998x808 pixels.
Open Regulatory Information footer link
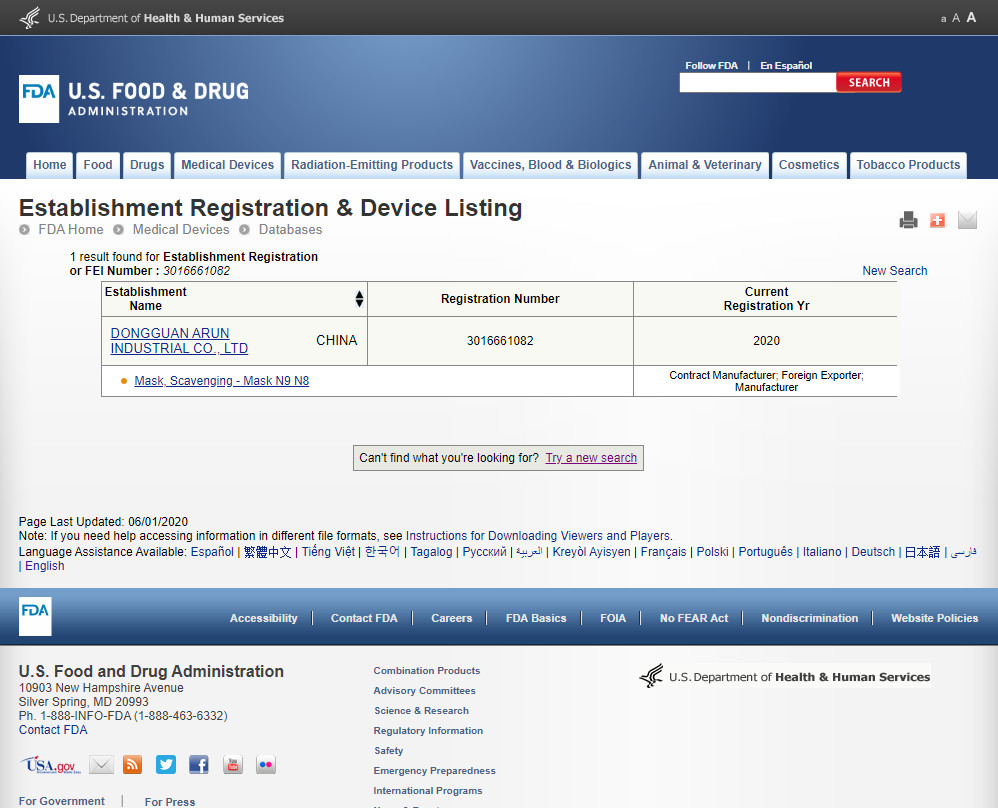tap(428, 730)
